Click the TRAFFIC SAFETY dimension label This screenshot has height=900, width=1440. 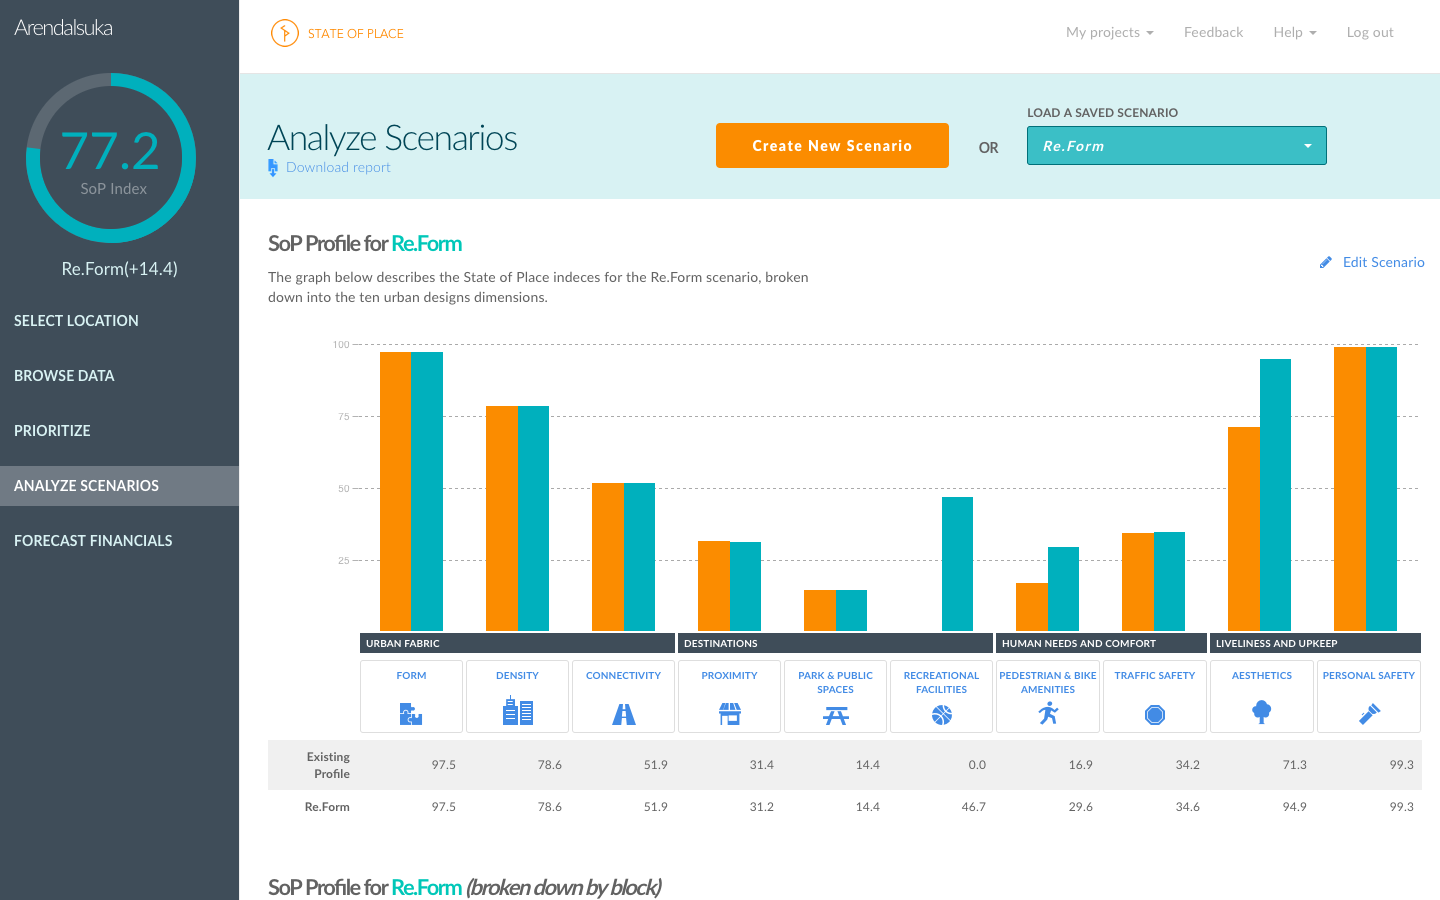(1155, 676)
